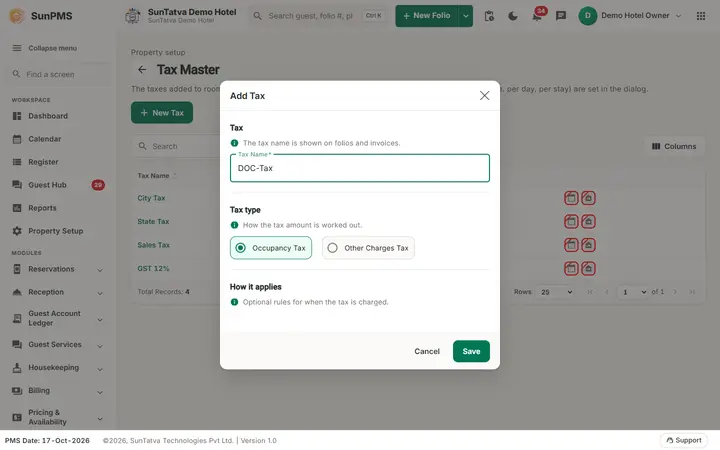Click the Tax Name input field

360,168
